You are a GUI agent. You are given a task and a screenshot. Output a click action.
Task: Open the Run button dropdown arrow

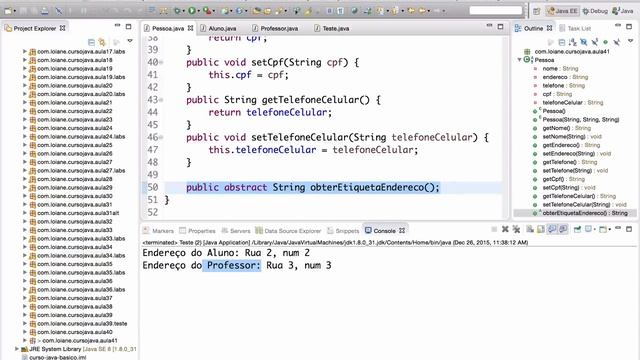click(x=198, y=11)
